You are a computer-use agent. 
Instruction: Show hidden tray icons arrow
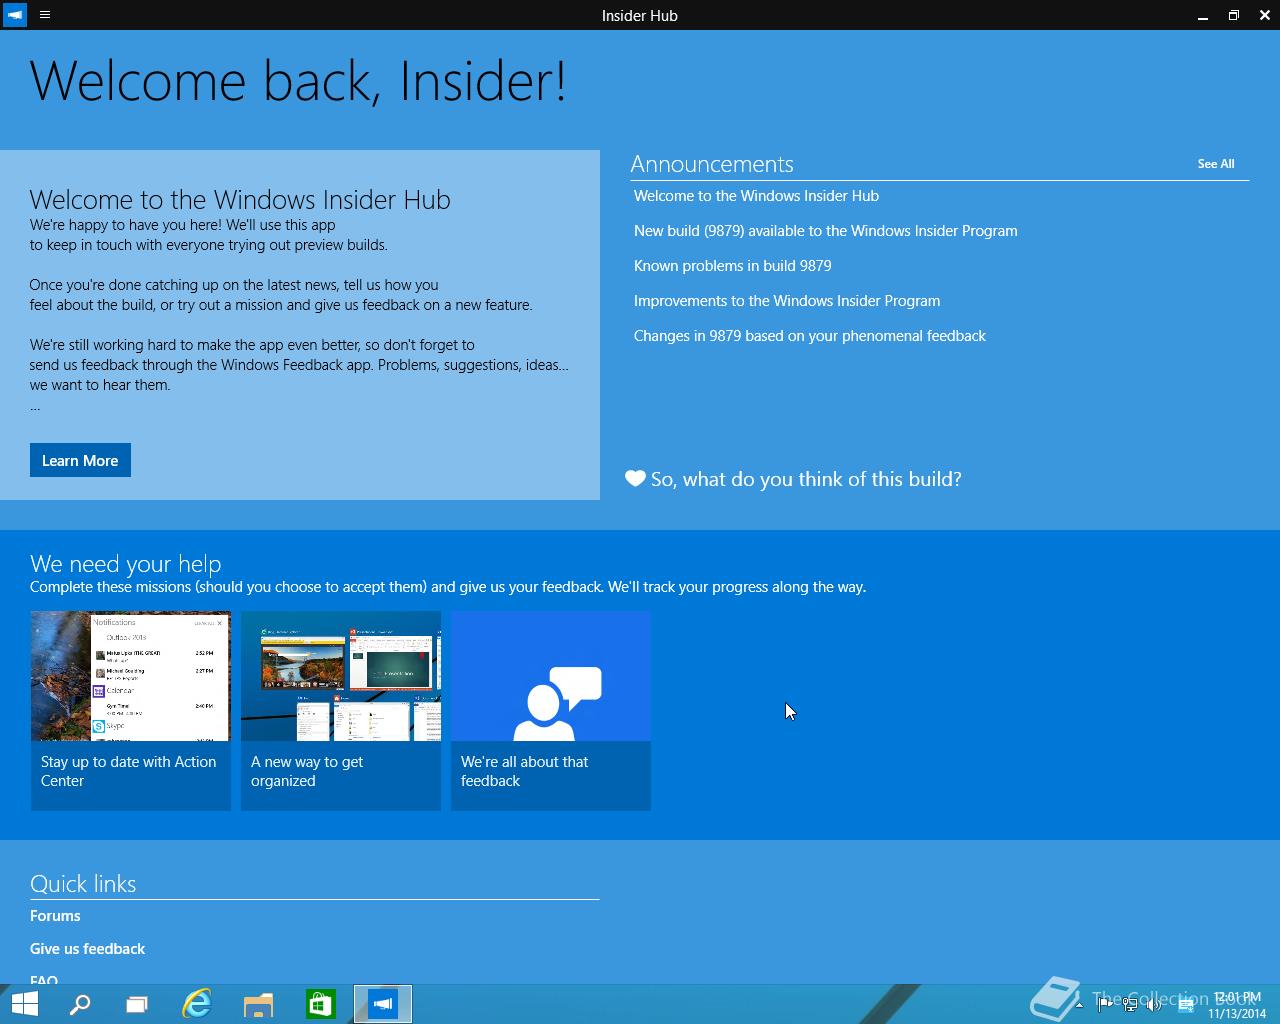click(1078, 1005)
